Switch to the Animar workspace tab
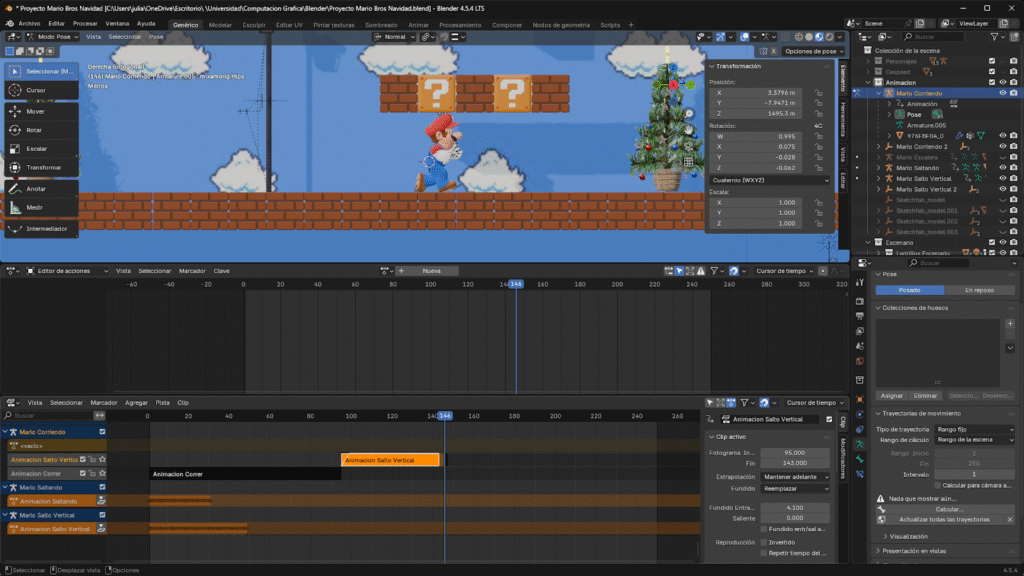The image size is (1024, 576). tap(418, 23)
